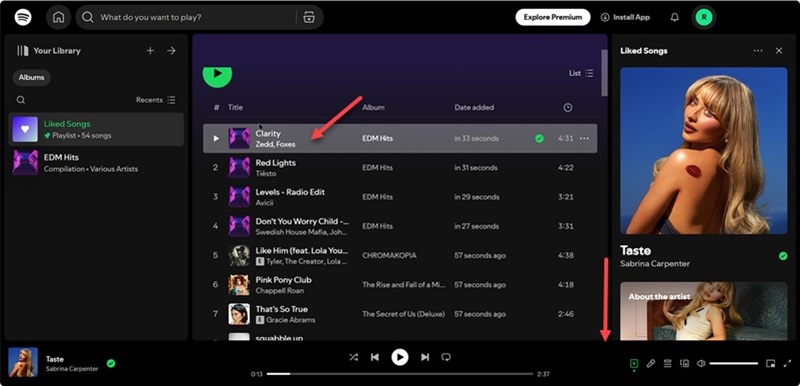This screenshot has height=386, width=800.
Task: Enter full screen with the expand icon
Action: point(787,364)
